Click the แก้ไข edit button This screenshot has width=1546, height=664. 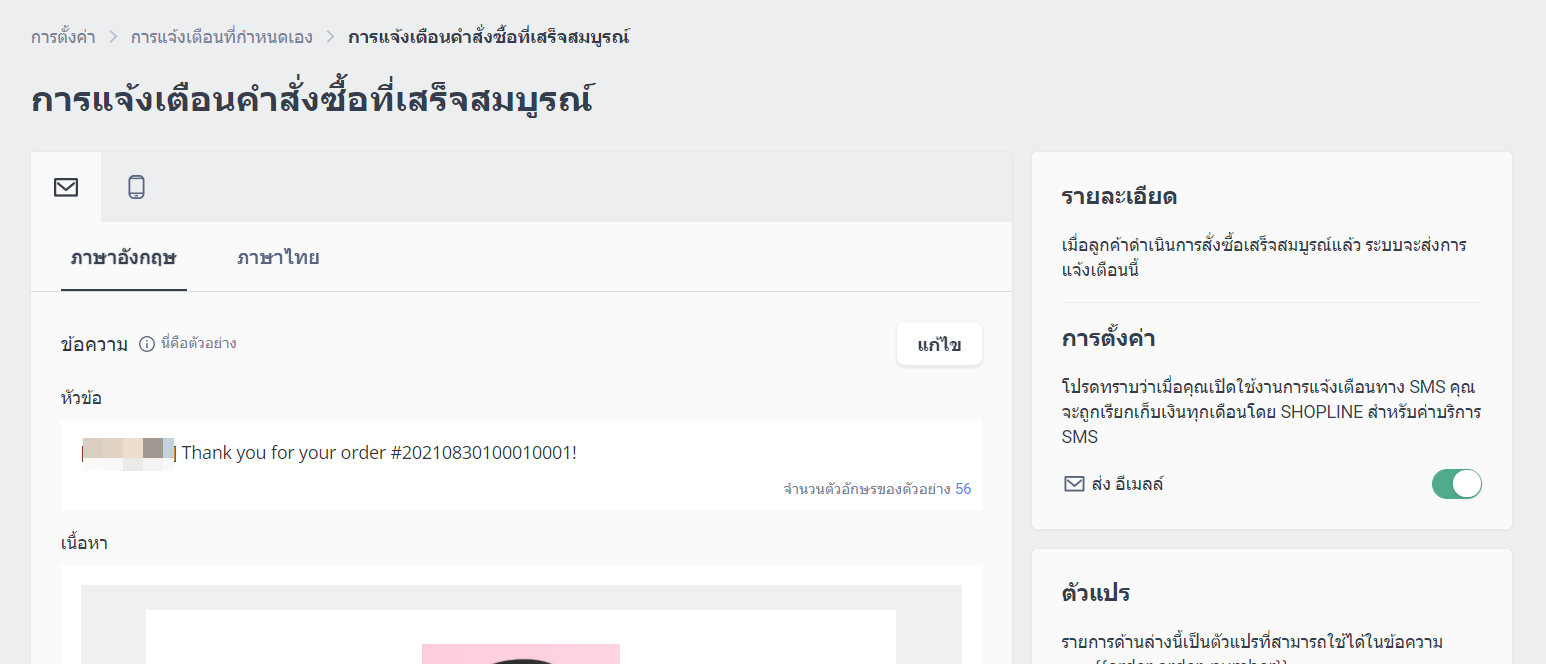(939, 344)
